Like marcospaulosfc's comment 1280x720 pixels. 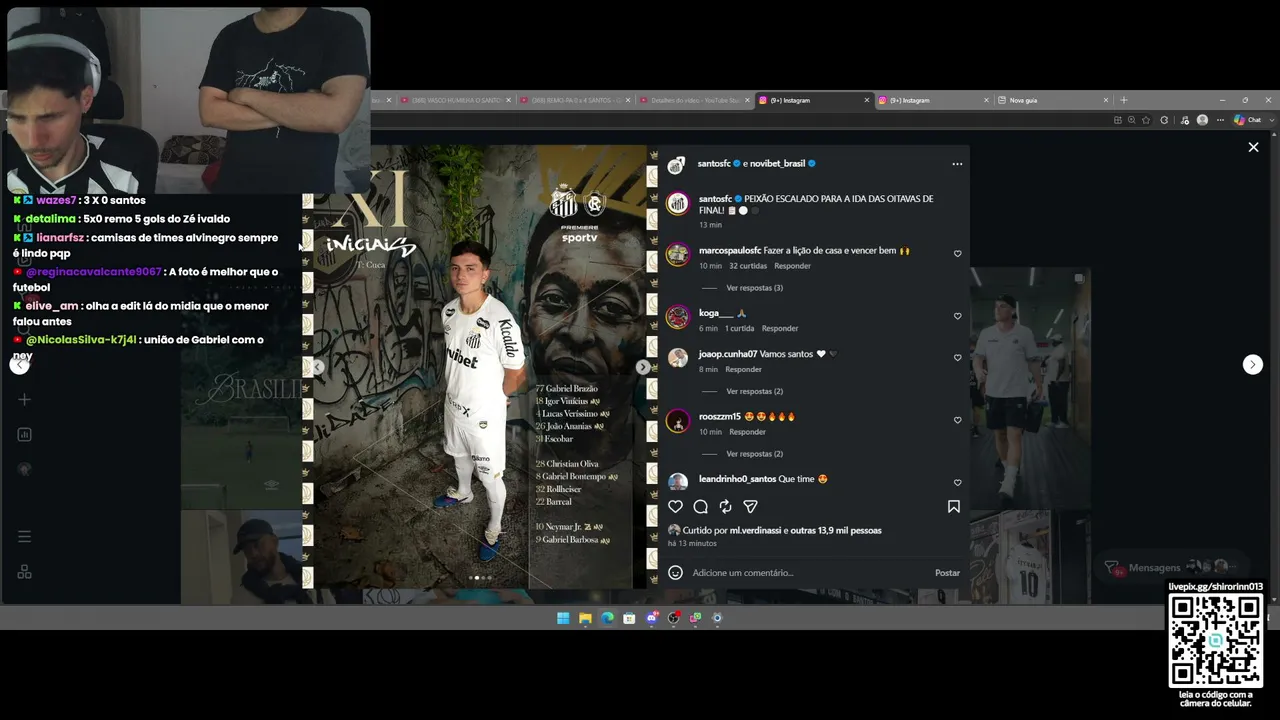957,254
